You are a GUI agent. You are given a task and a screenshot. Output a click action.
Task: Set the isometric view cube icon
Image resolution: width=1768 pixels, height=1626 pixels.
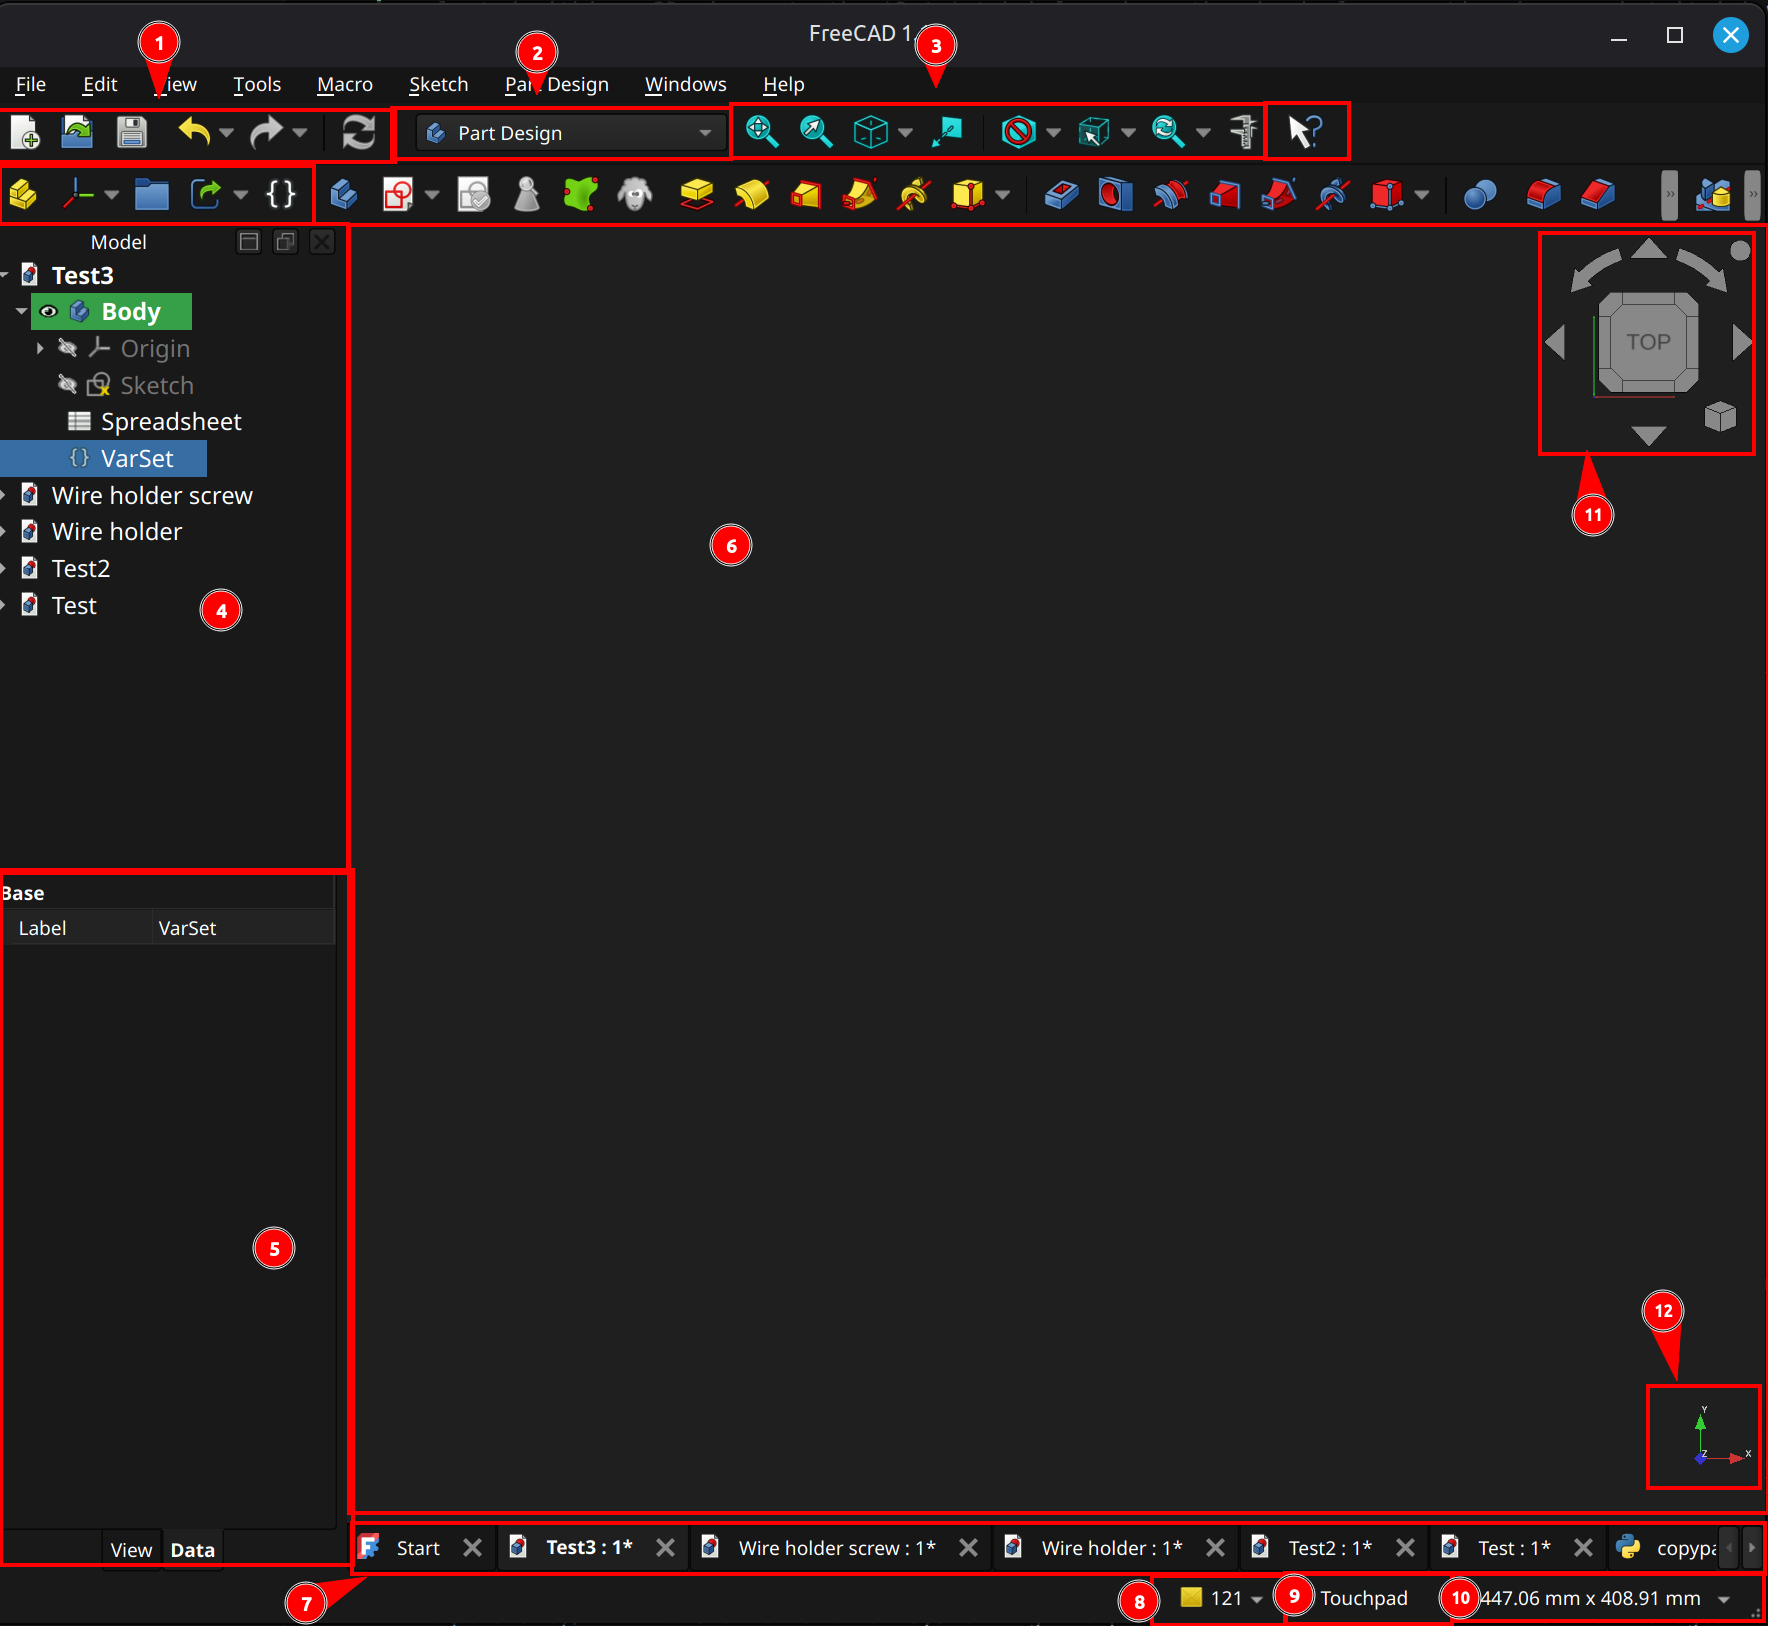(870, 132)
